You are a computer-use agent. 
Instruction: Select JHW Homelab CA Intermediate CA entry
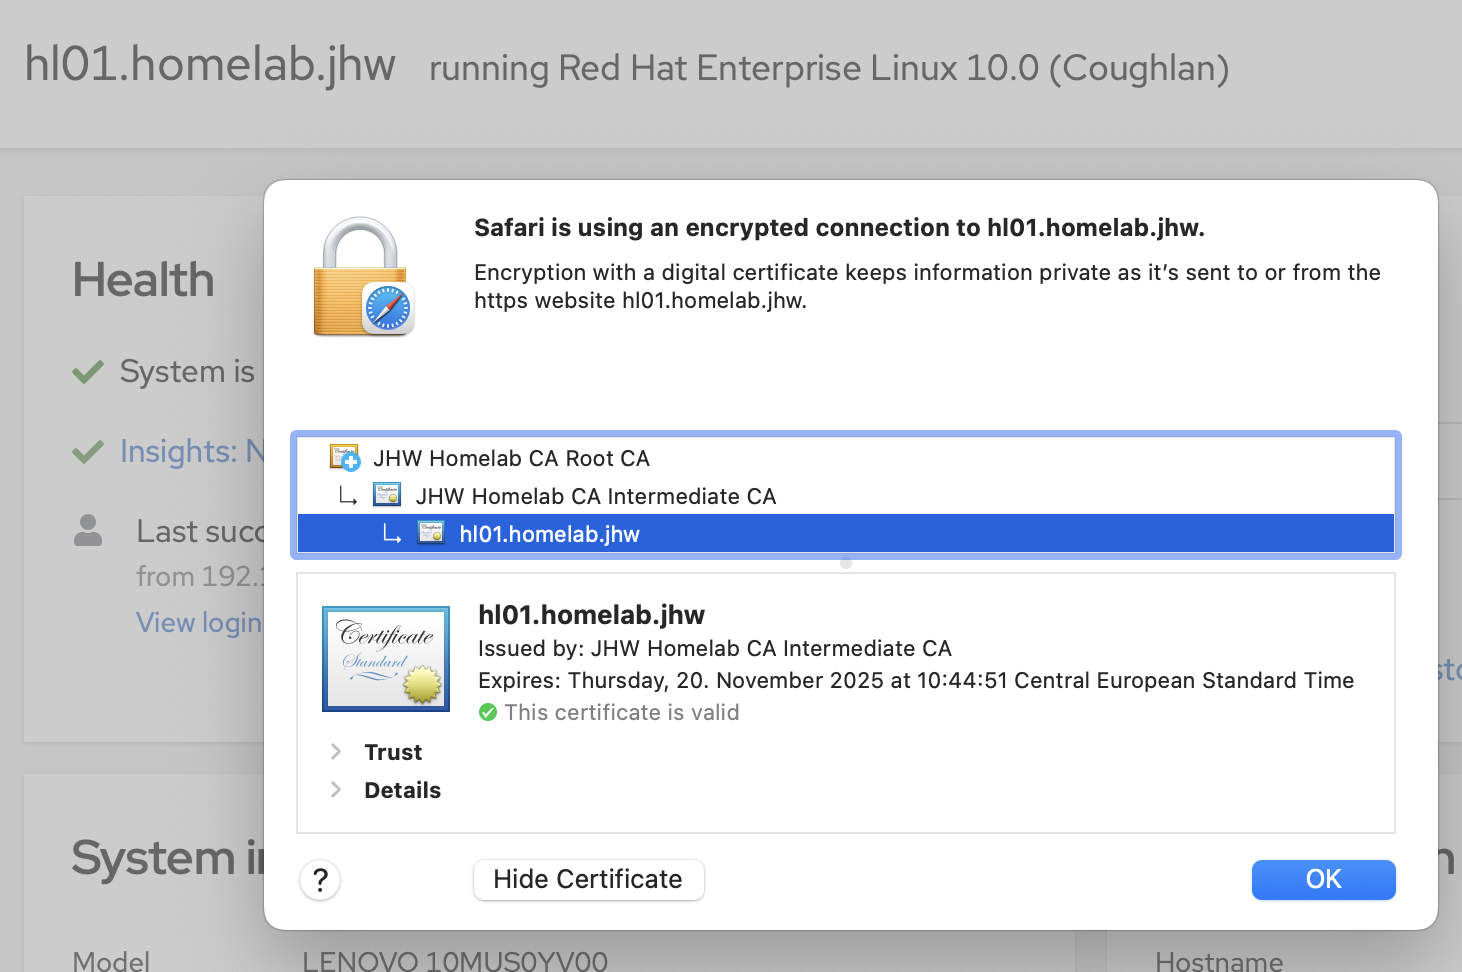click(595, 496)
